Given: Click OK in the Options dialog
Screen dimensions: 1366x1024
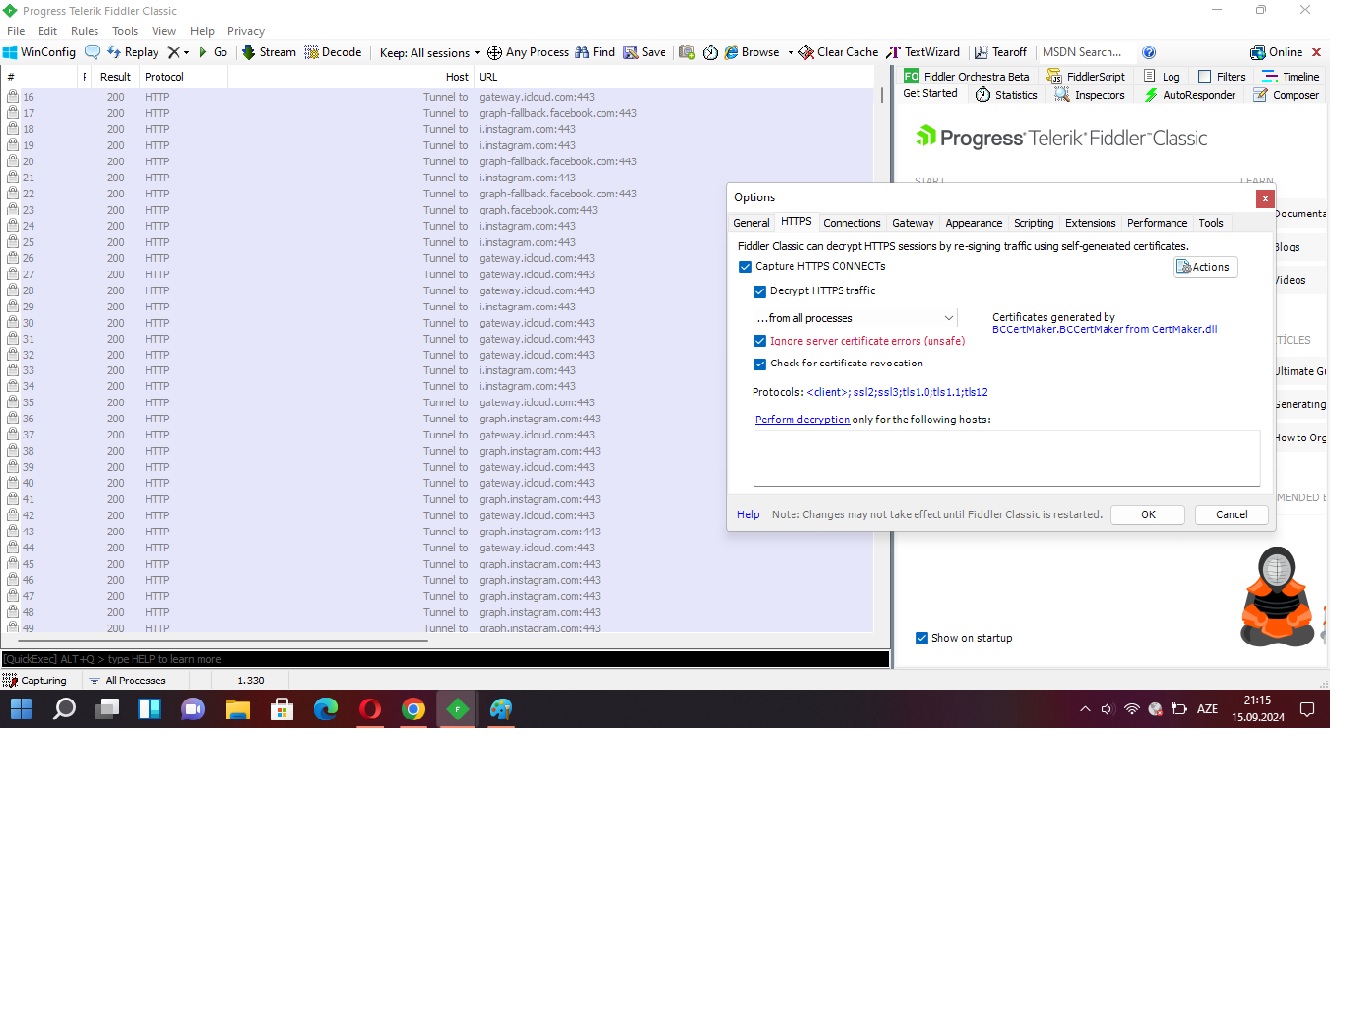Looking at the screenshot, I should point(1147,514).
